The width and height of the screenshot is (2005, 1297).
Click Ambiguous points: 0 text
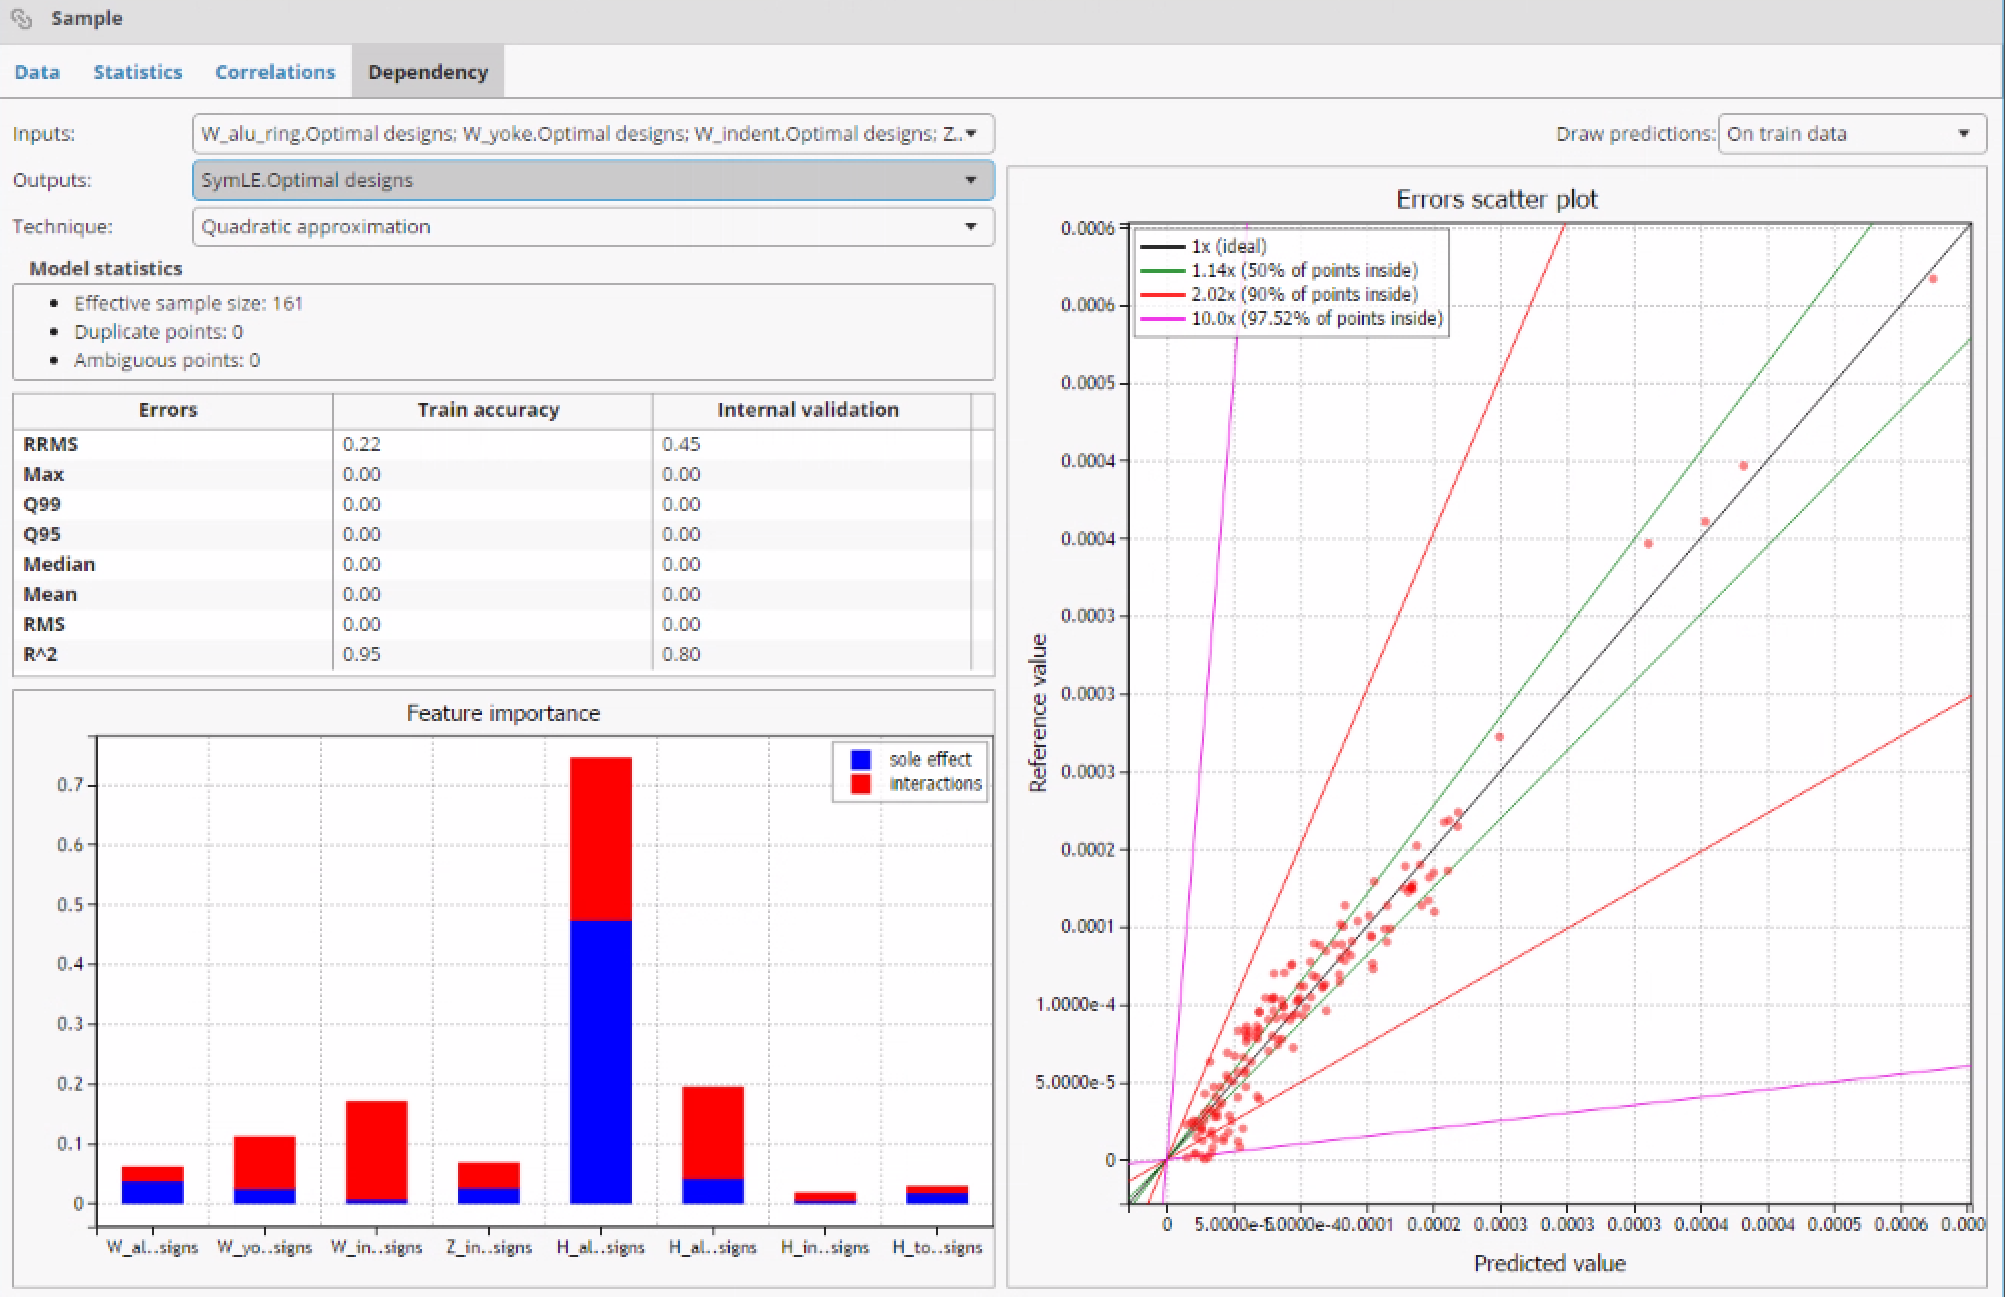click(x=167, y=360)
